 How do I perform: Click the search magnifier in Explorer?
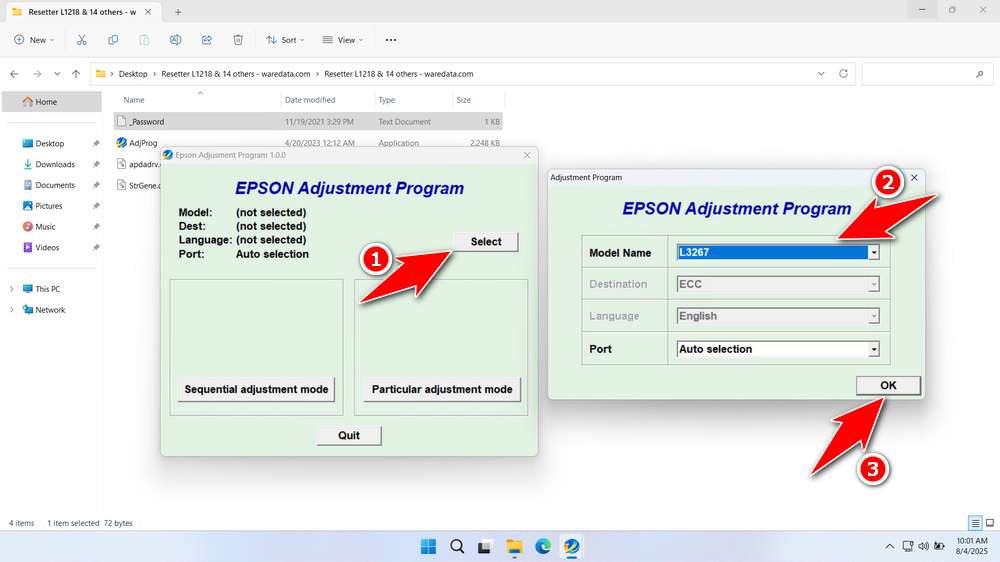tap(980, 74)
